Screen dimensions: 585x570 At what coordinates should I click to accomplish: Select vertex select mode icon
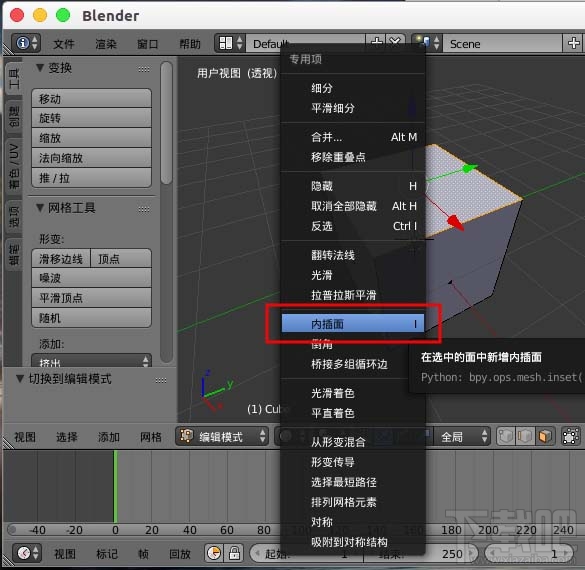click(x=506, y=436)
